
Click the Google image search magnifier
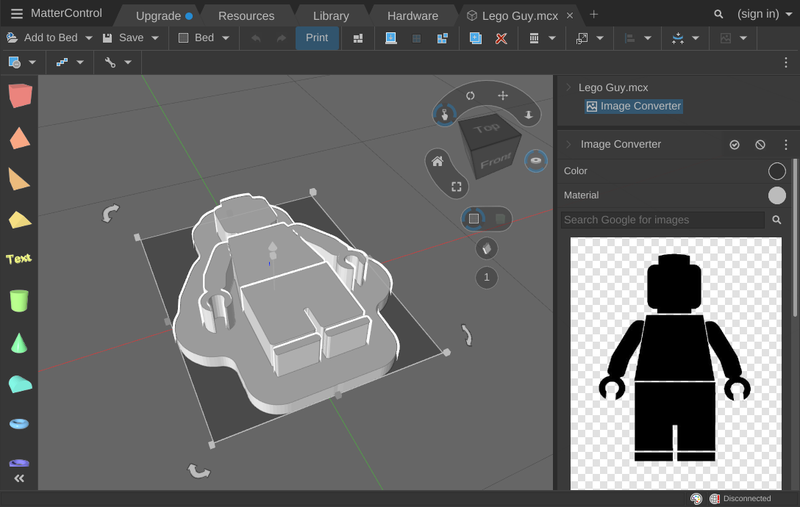pos(777,220)
